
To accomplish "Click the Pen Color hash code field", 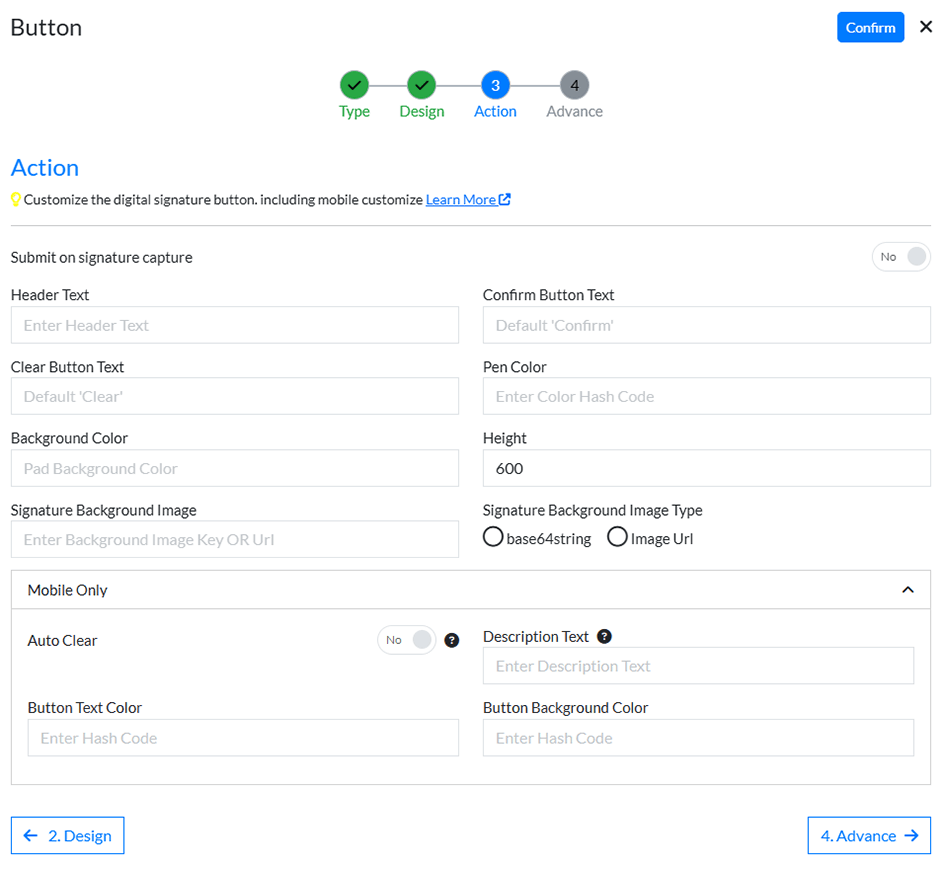I will (x=706, y=396).
